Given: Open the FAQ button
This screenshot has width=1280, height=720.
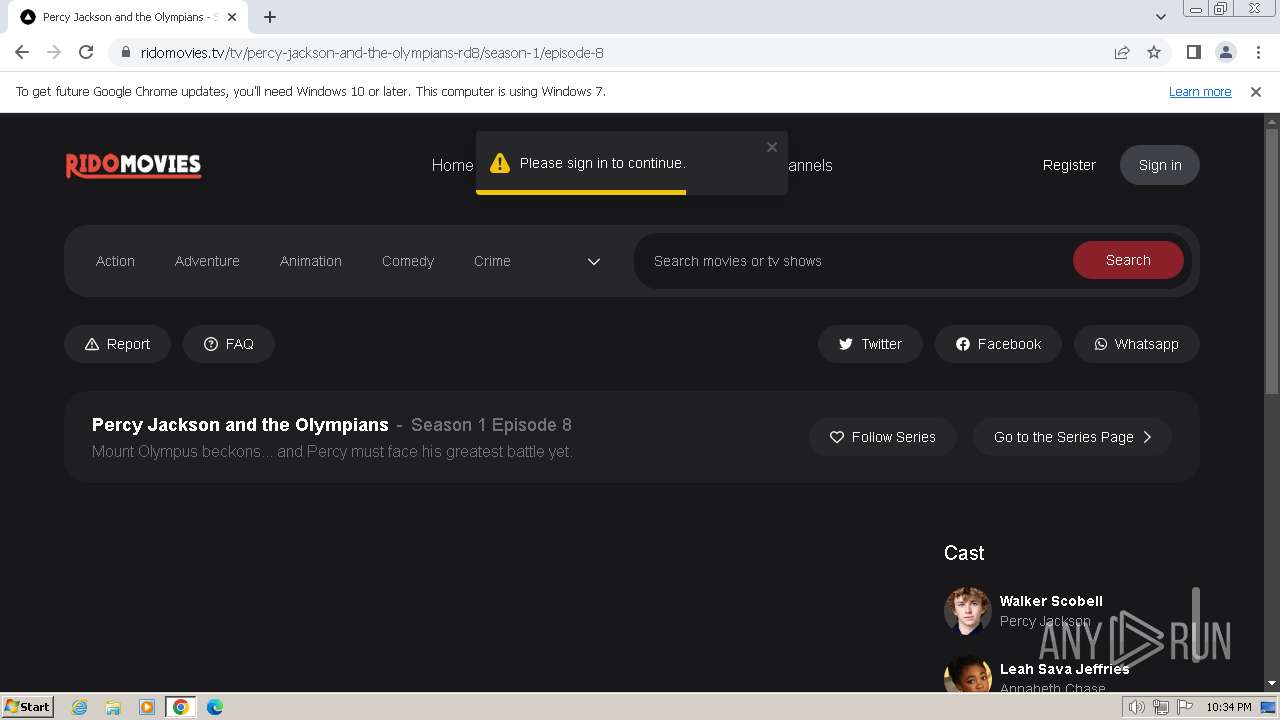Looking at the screenshot, I should (229, 344).
